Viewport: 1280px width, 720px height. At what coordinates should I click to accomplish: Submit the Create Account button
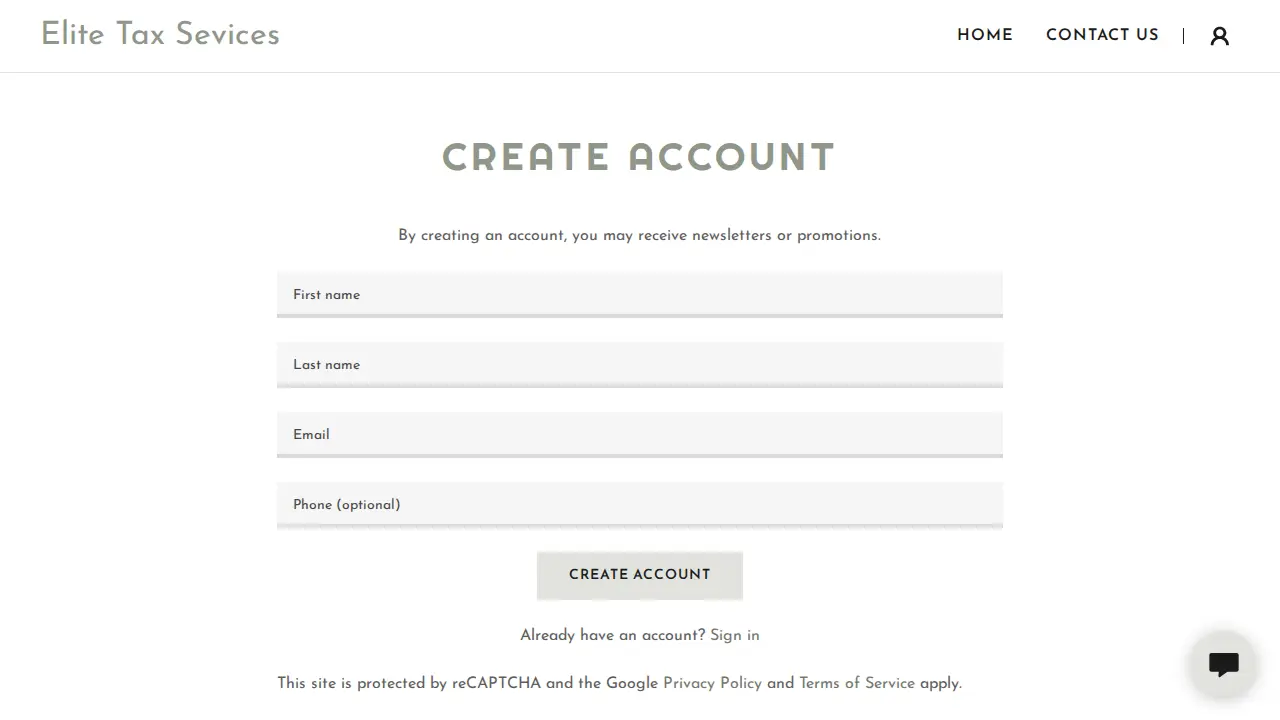pyautogui.click(x=640, y=575)
